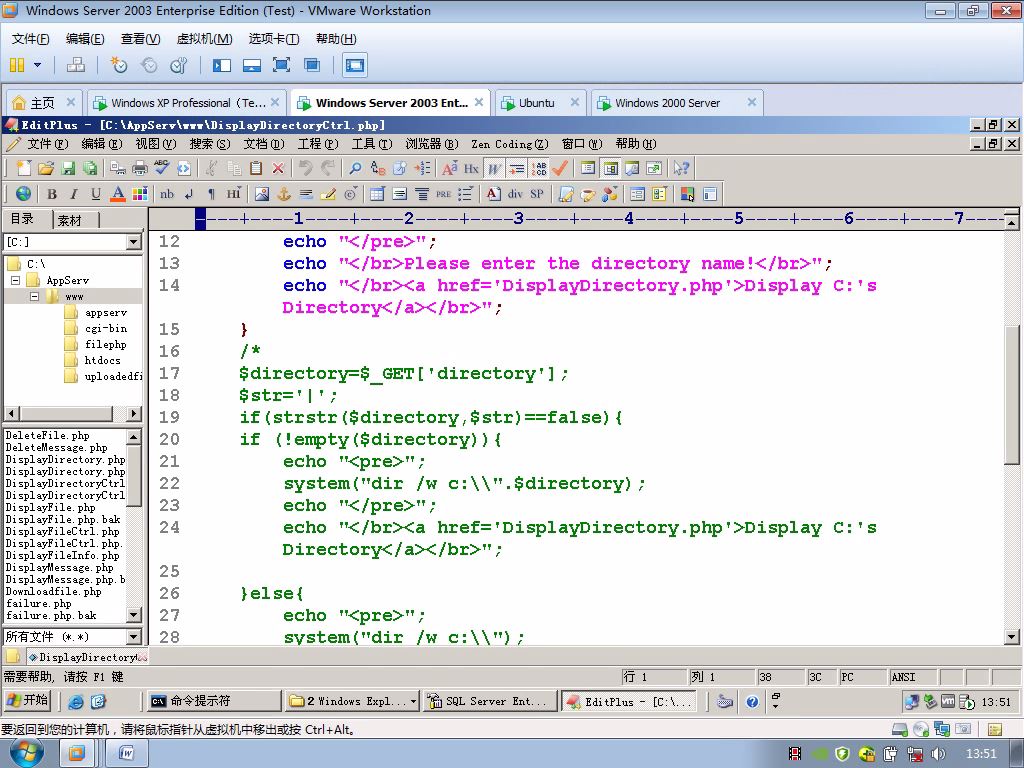Click the font color A swatch icon
This screenshot has width=1024, height=768.
point(118,194)
